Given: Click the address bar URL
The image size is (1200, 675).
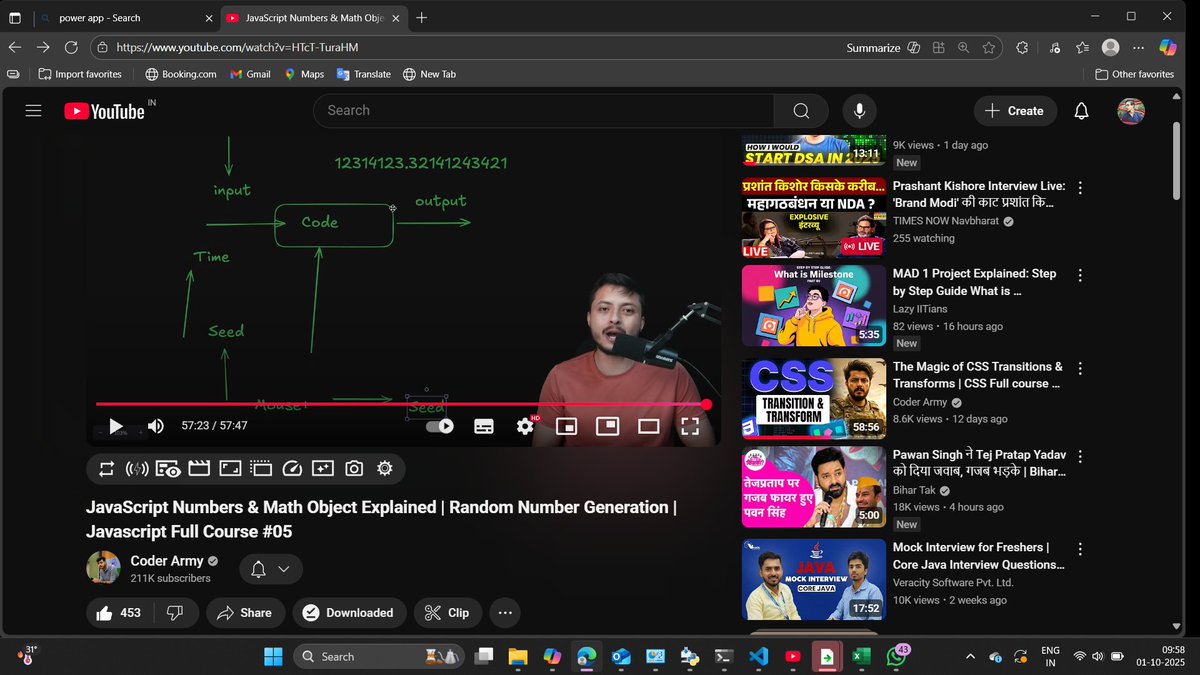Looking at the screenshot, I should coord(237,47).
